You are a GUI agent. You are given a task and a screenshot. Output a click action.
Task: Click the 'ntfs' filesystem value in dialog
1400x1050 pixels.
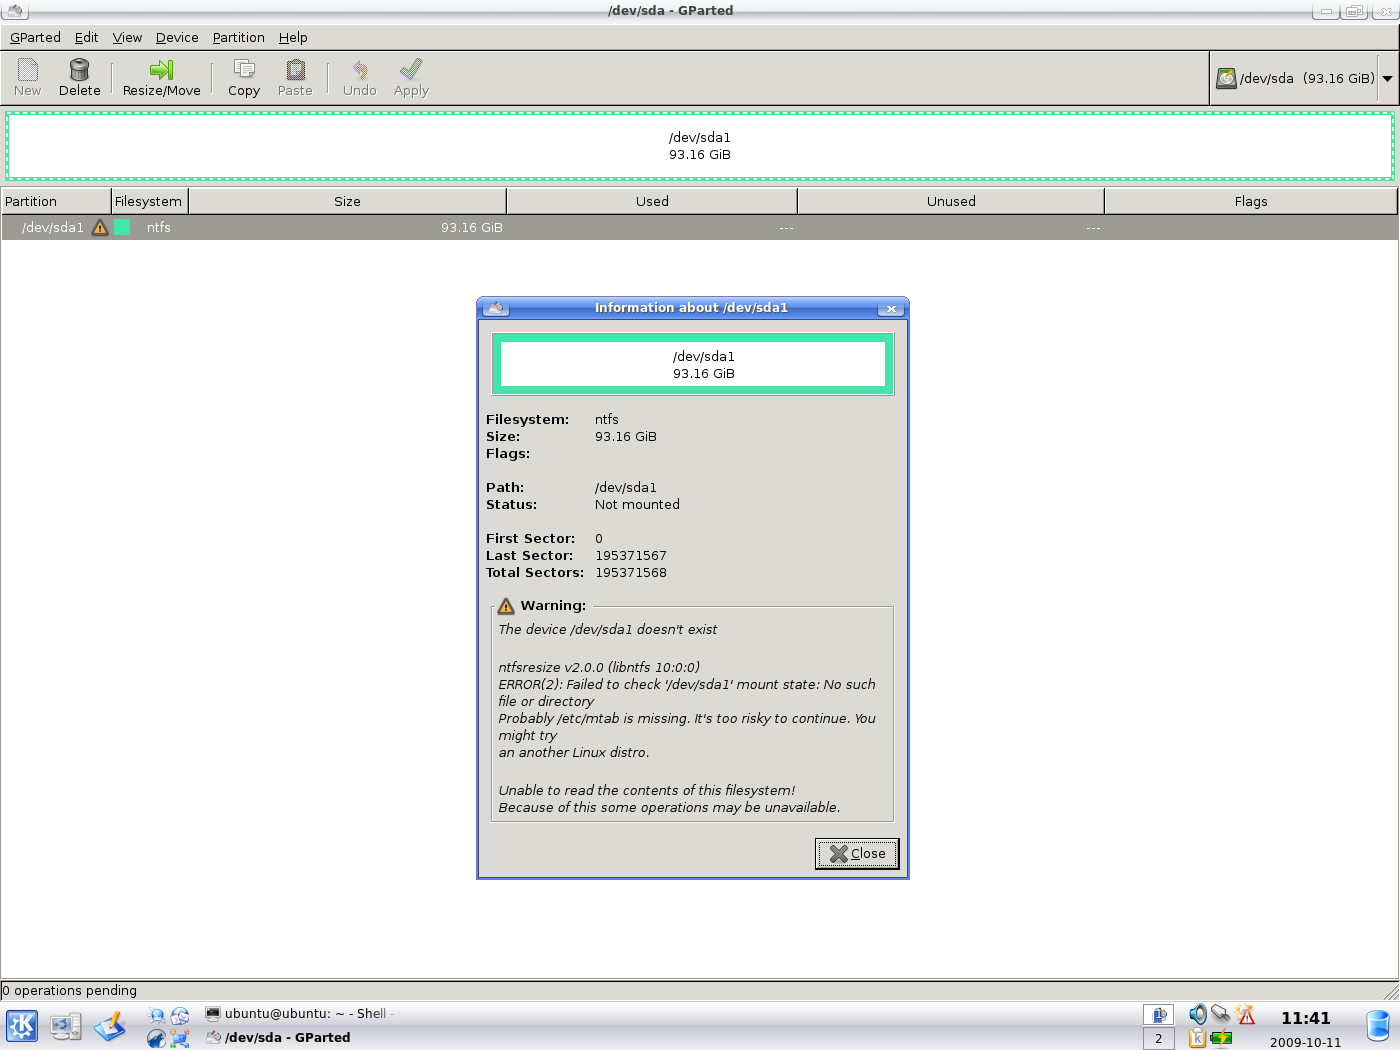pos(607,419)
